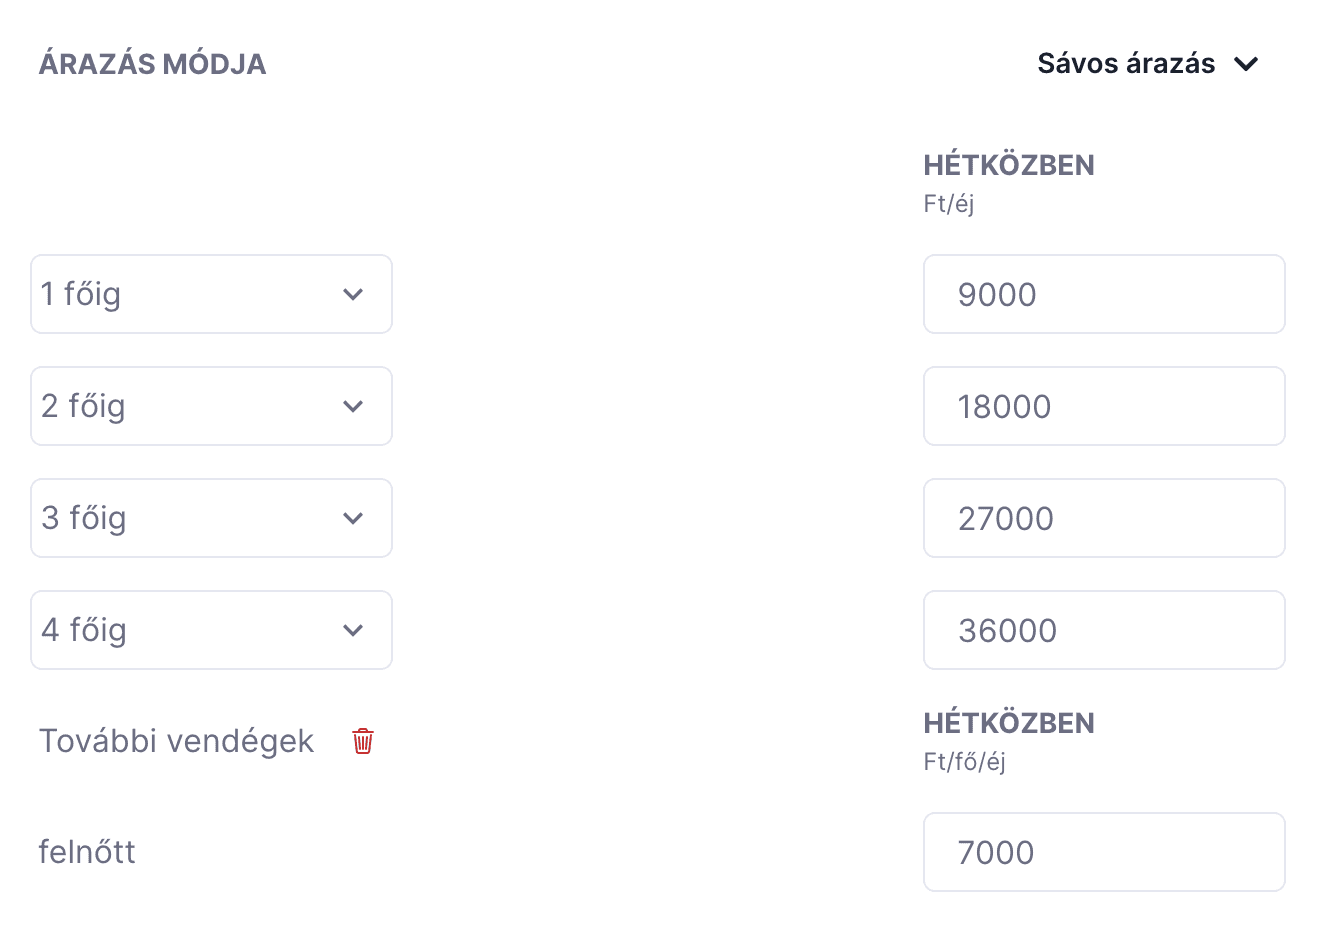Screen dimensions: 1320x934
Task: Edit the 36000 weekday price field
Action: (x=1104, y=630)
